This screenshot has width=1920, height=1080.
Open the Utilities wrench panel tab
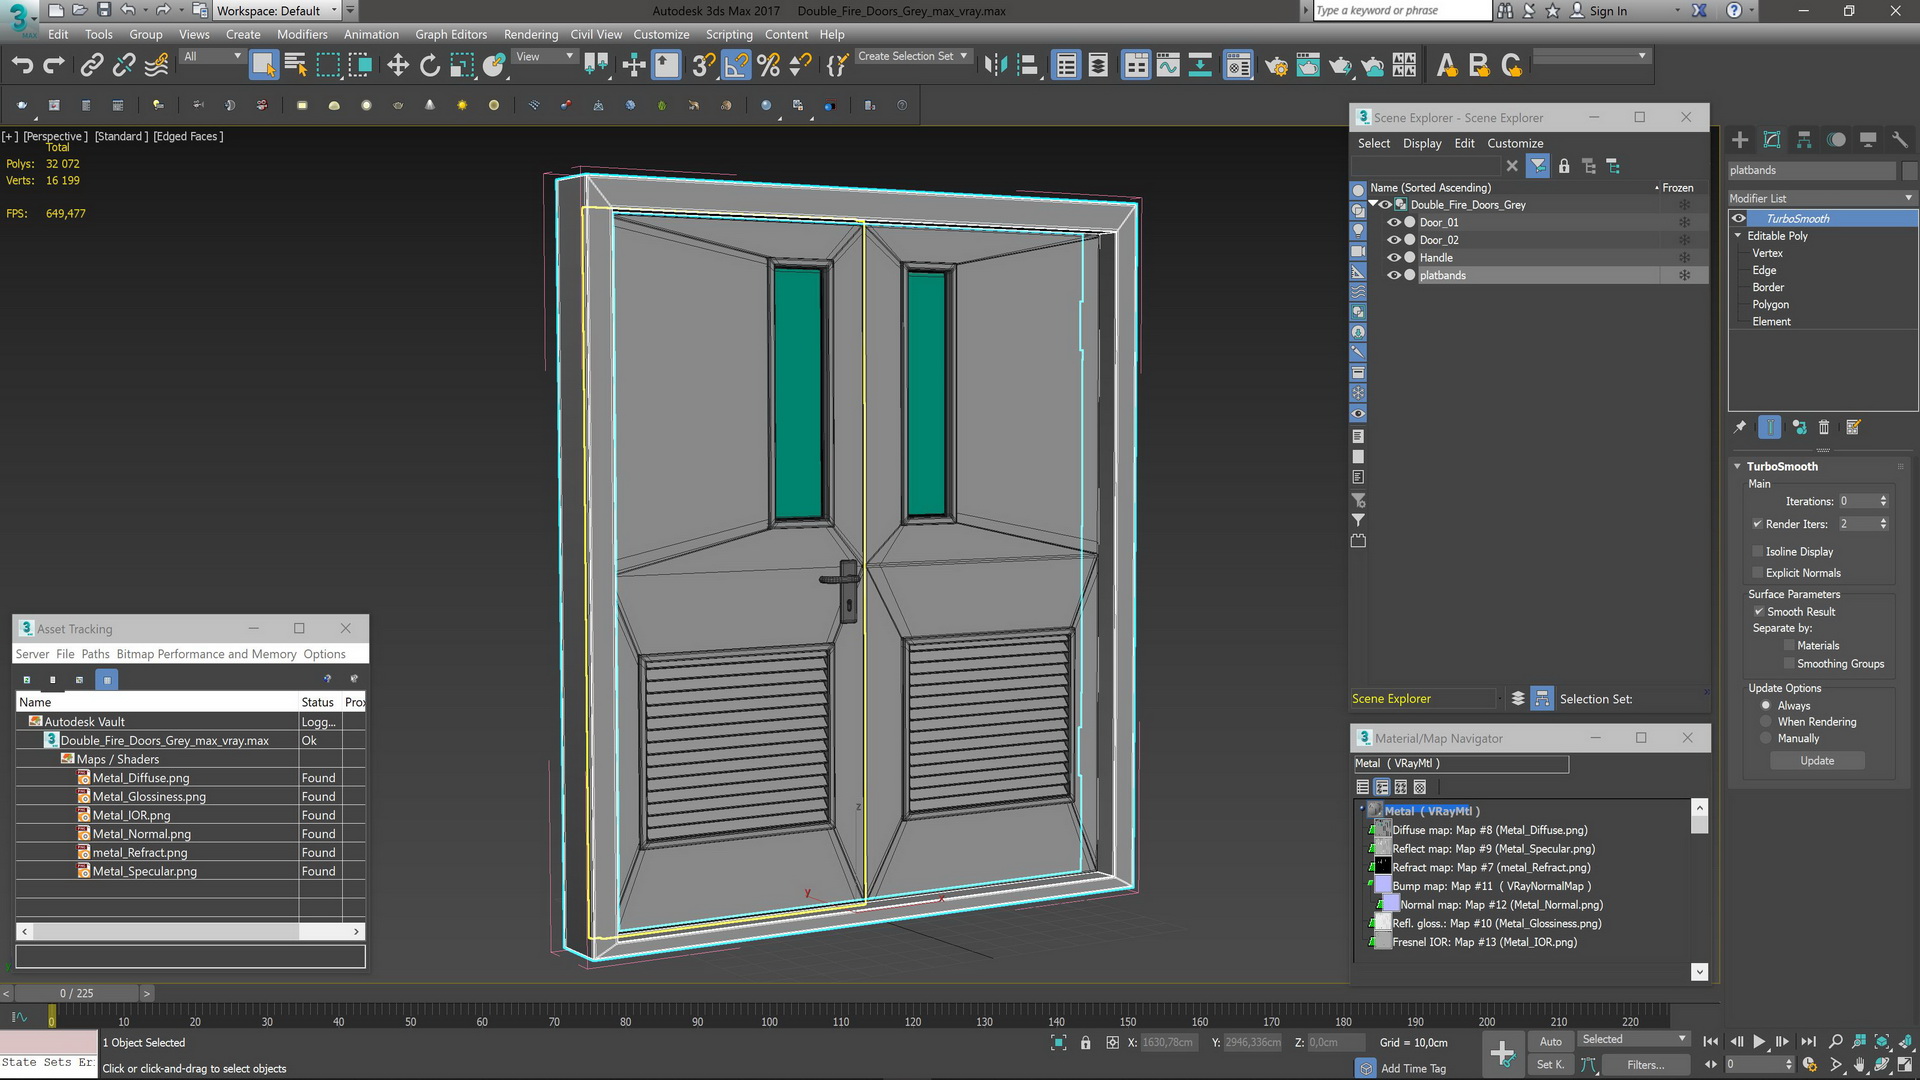1900,140
